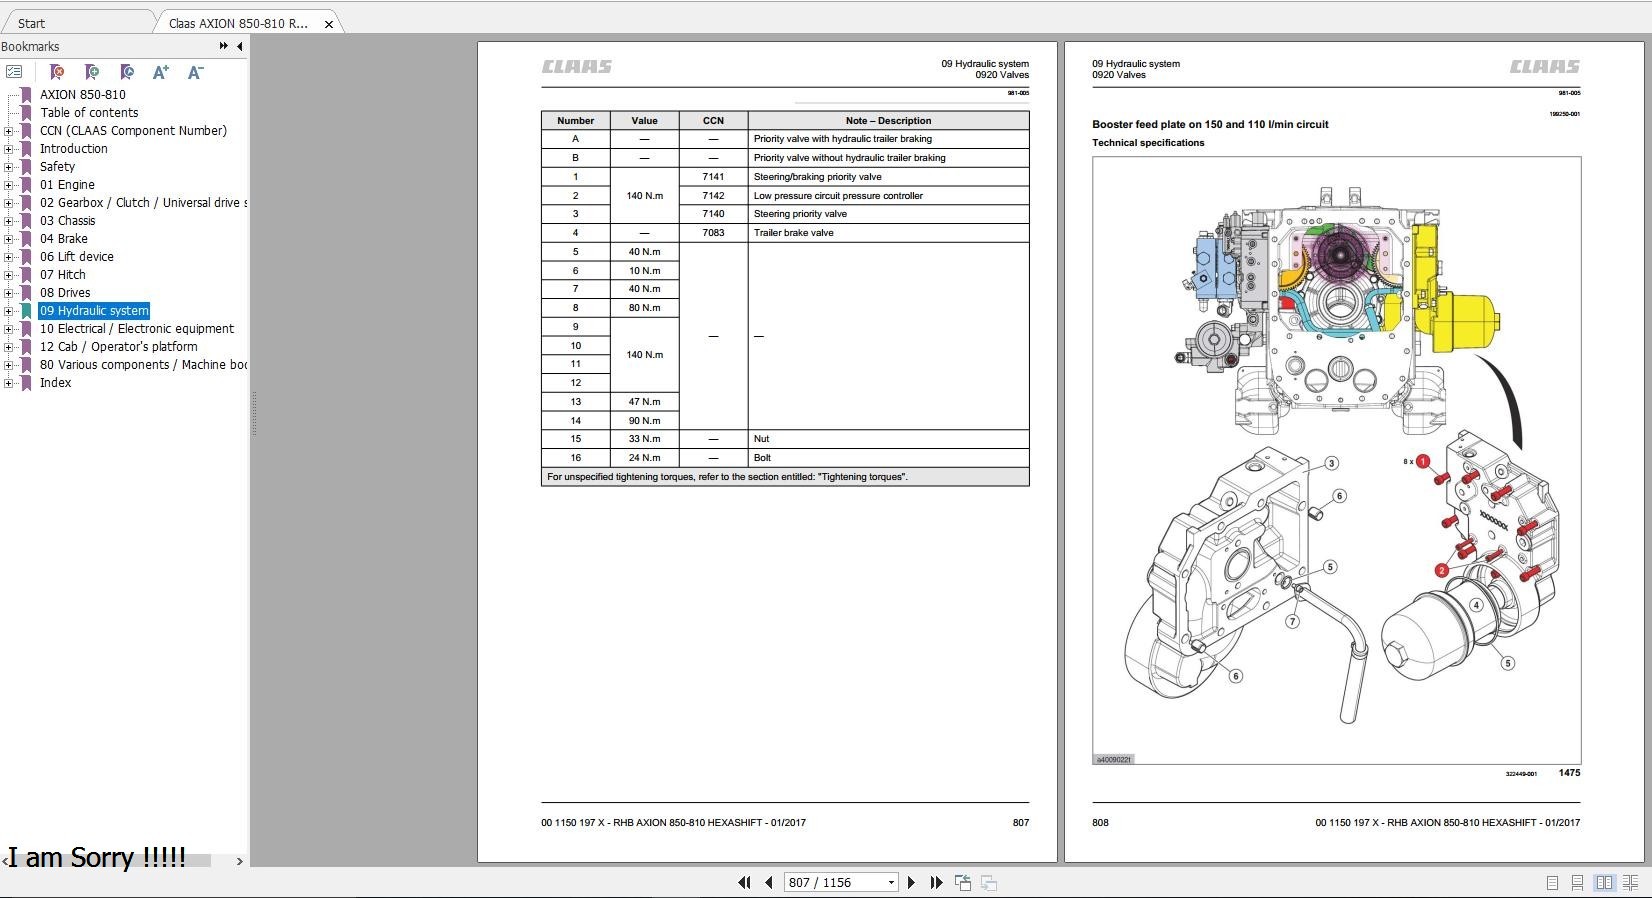Decrease bookmark font size (A-)
Image resolution: width=1652 pixels, height=898 pixels.
pyautogui.click(x=196, y=72)
